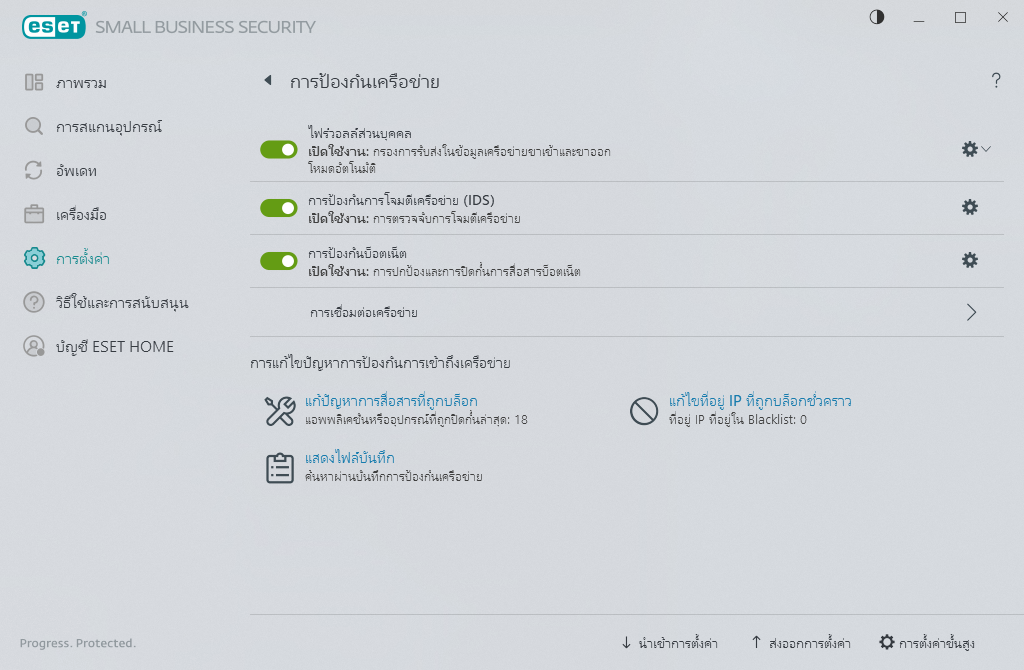Click the back arrow beside การป้องกันเครือข่าย
The image size is (1024, 670).
(268, 80)
